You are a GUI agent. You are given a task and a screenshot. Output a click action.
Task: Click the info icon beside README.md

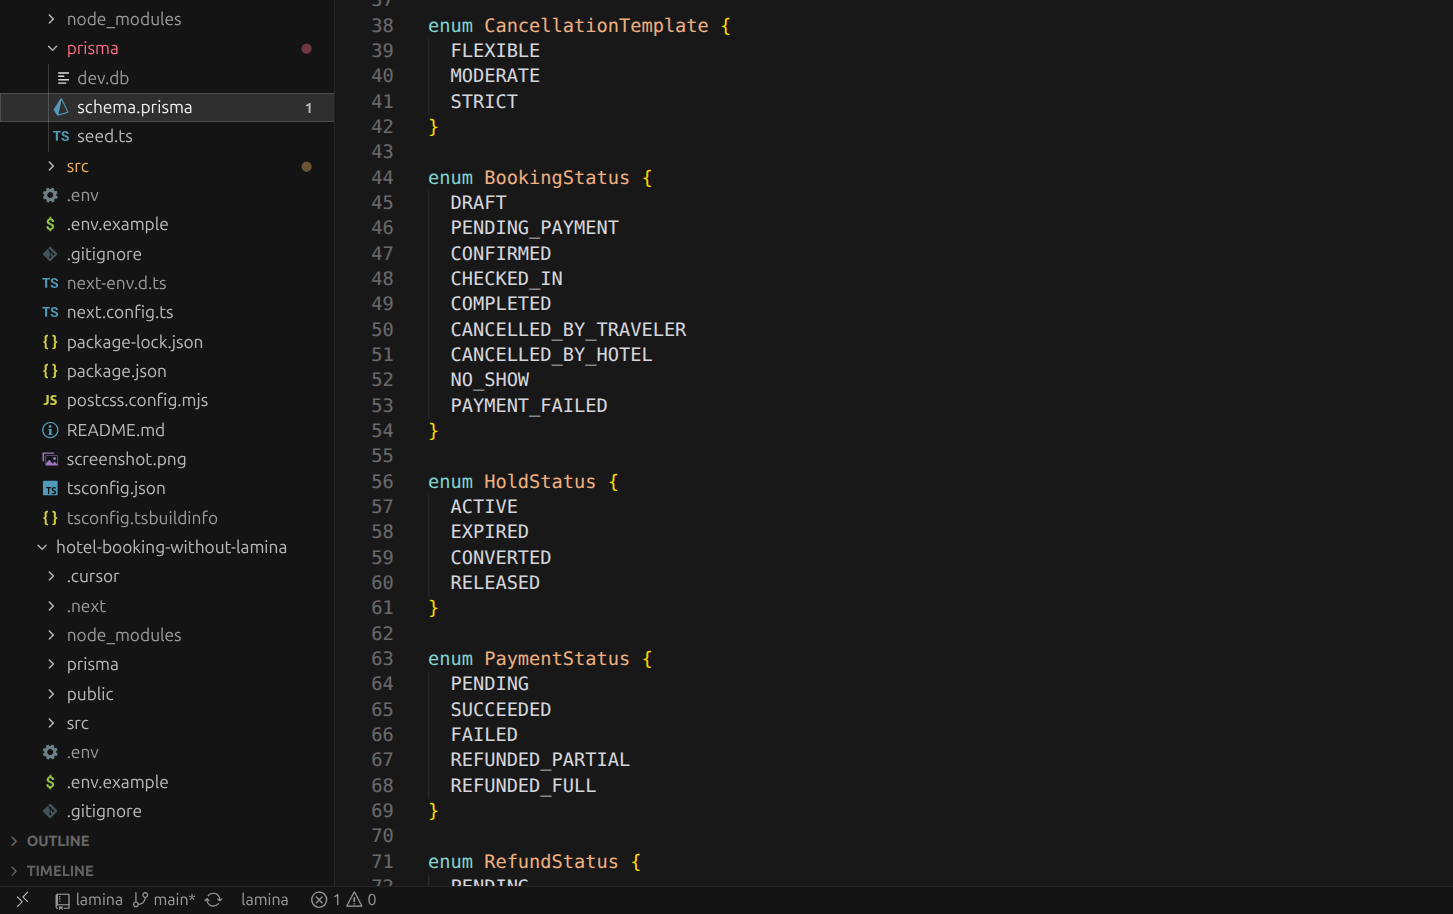coord(50,430)
